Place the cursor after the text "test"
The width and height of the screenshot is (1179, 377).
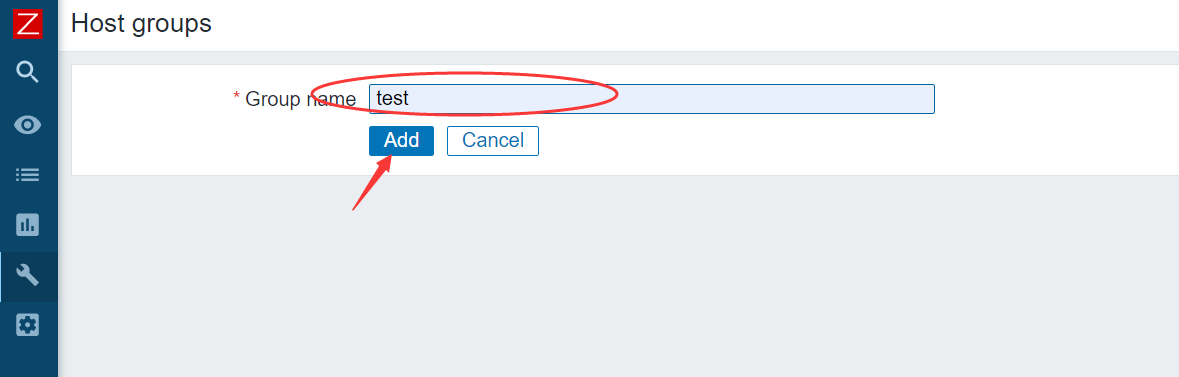tap(411, 99)
